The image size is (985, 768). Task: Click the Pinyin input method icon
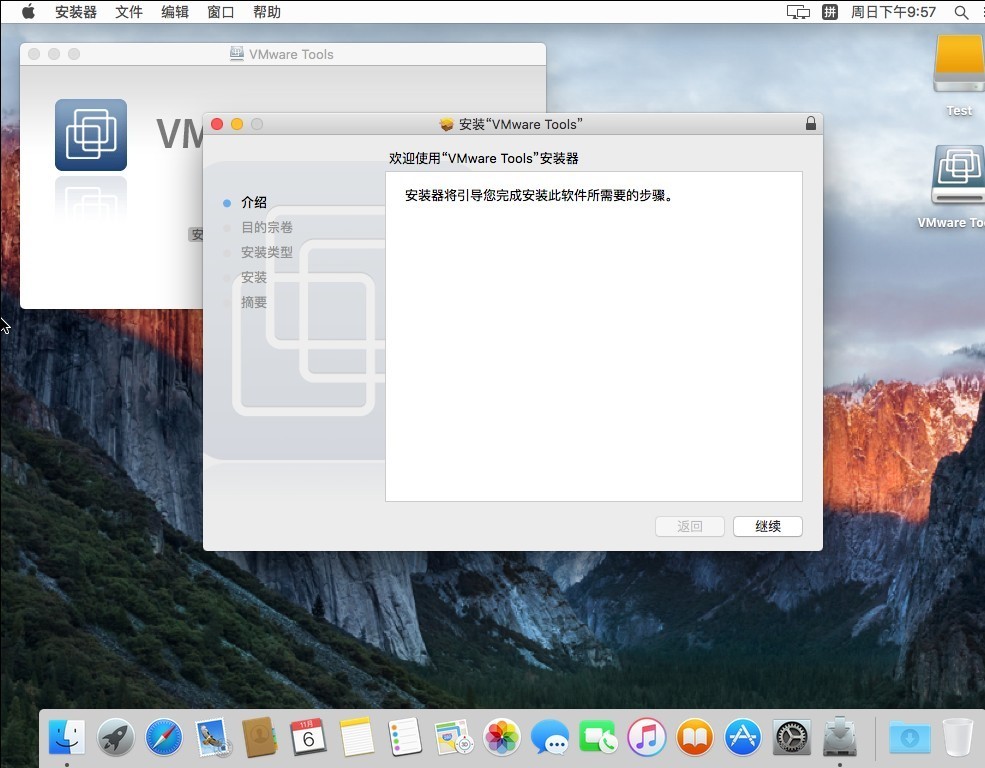[829, 12]
